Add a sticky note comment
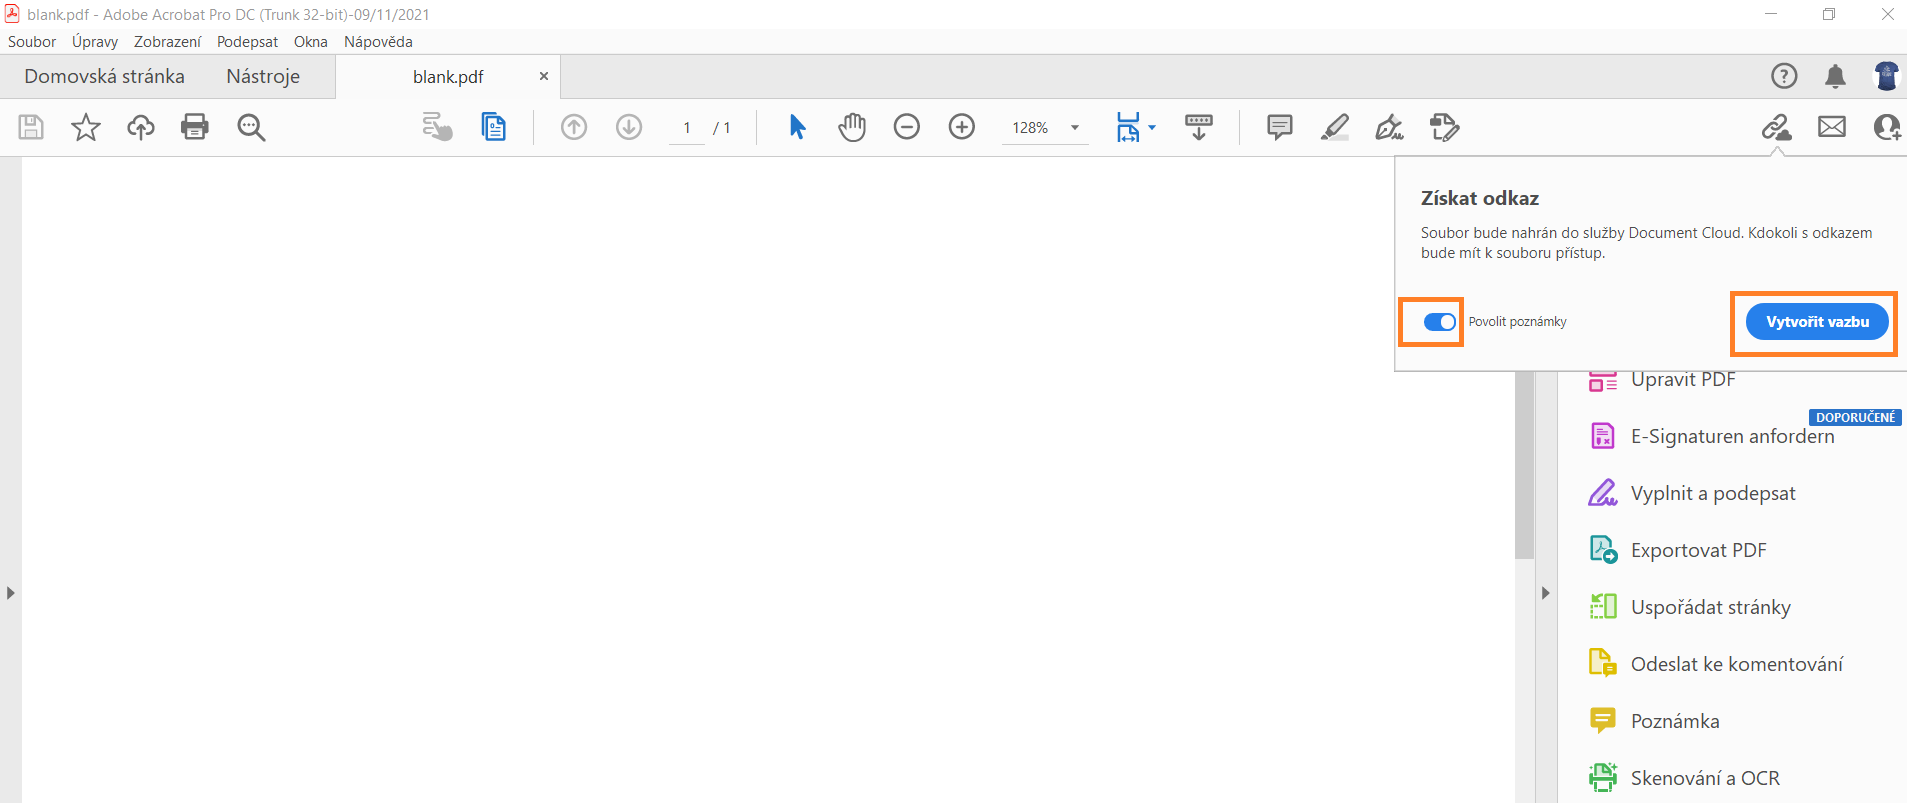The height and width of the screenshot is (803, 1907). pyautogui.click(x=1279, y=127)
